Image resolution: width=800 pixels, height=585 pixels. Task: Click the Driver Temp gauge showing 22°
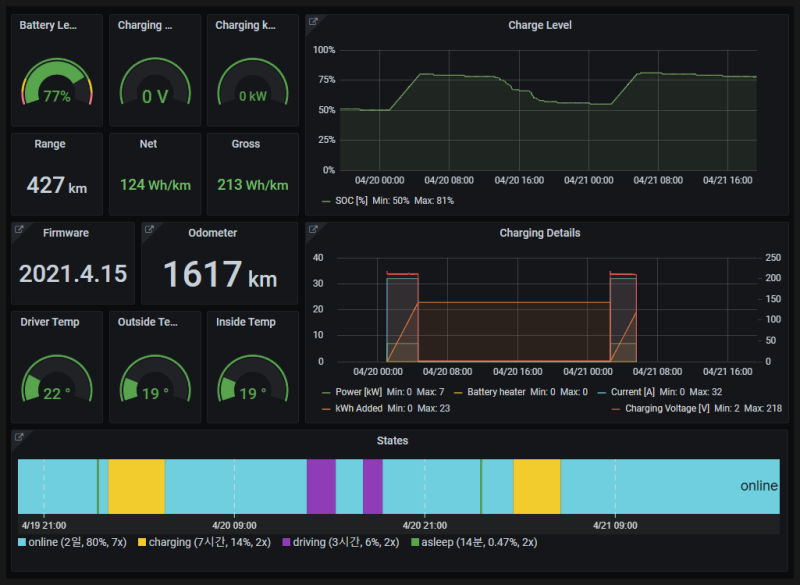pyautogui.click(x=57, y=380)
